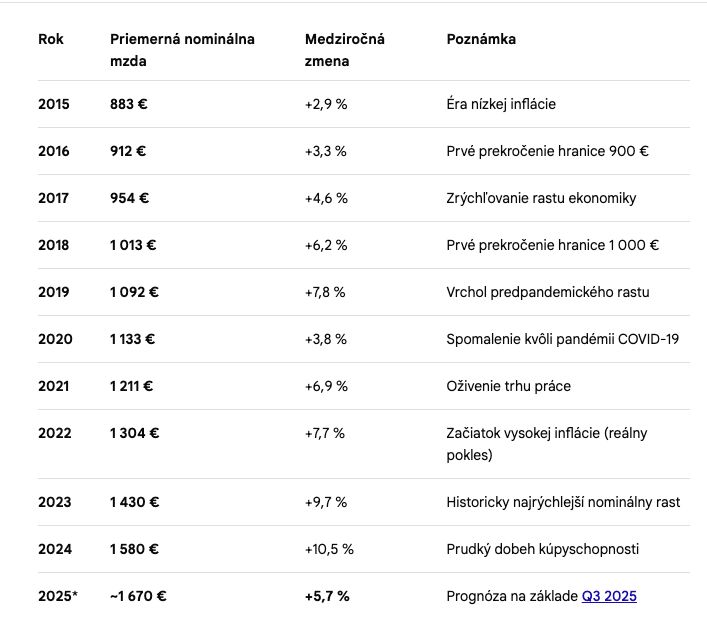Select the 2015 year cell

(x=54, y=104)
